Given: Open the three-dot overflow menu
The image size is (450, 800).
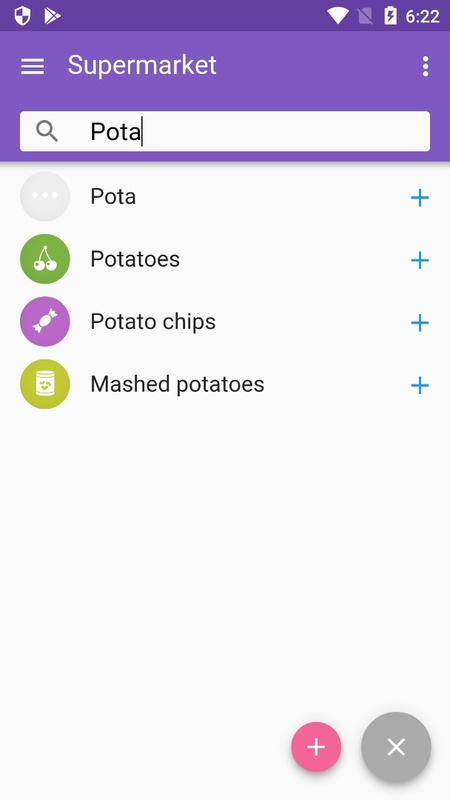Looking at the screenshot, I should 425,66.
